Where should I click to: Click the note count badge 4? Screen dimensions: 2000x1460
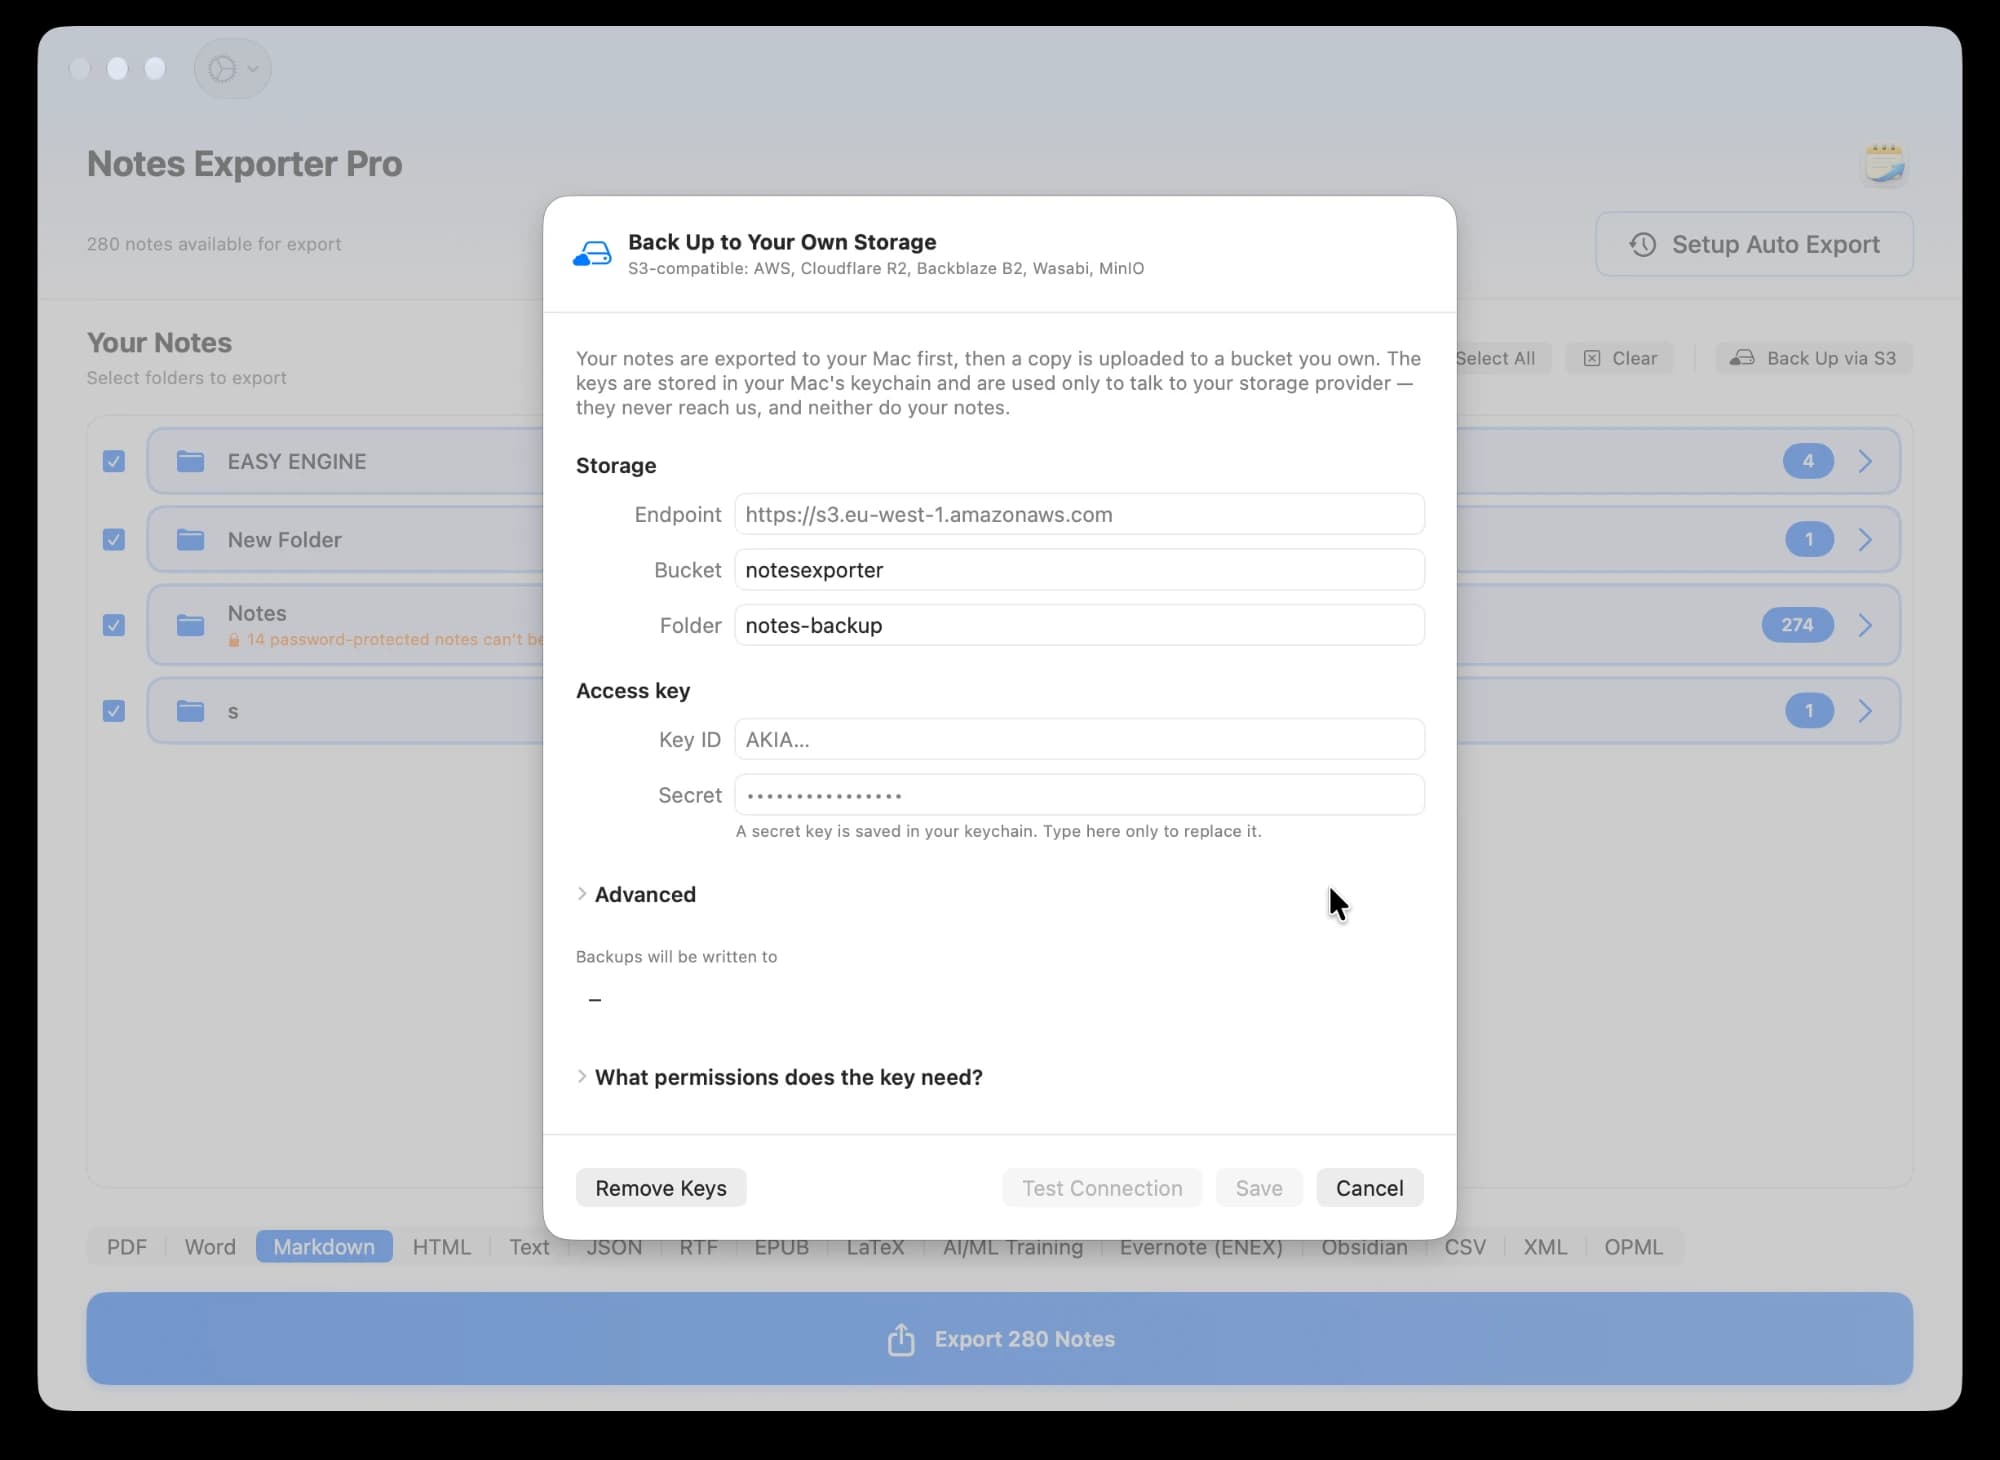1808,461
